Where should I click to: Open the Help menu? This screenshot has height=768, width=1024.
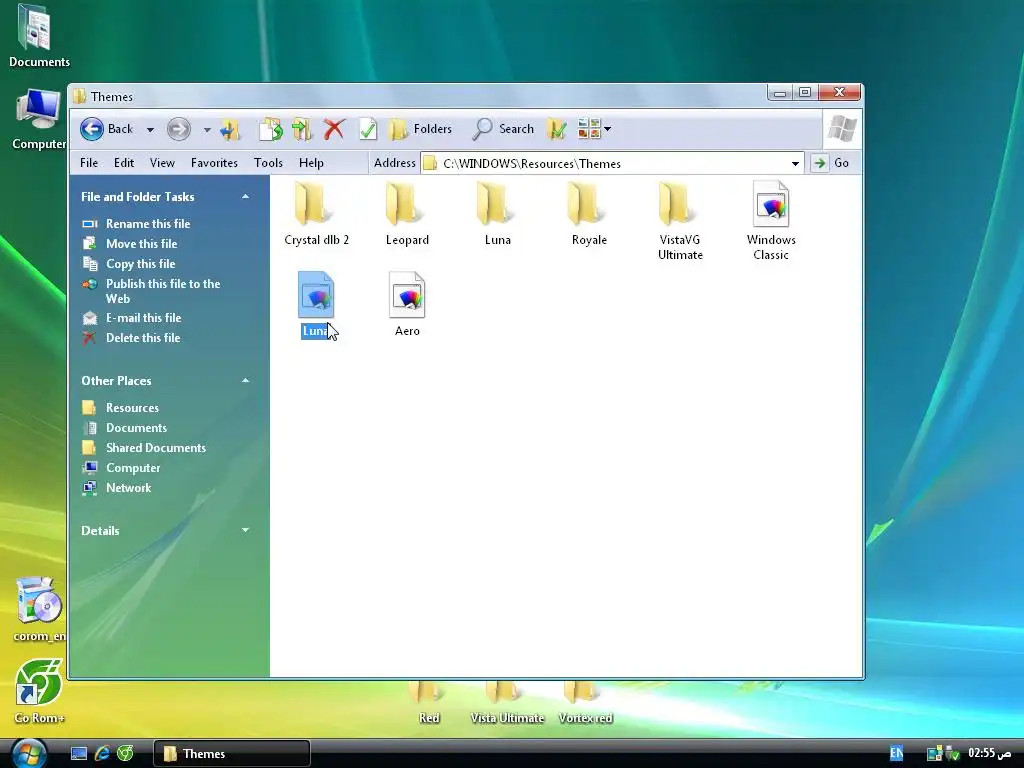pyautogui.click(x=312, y=163)
